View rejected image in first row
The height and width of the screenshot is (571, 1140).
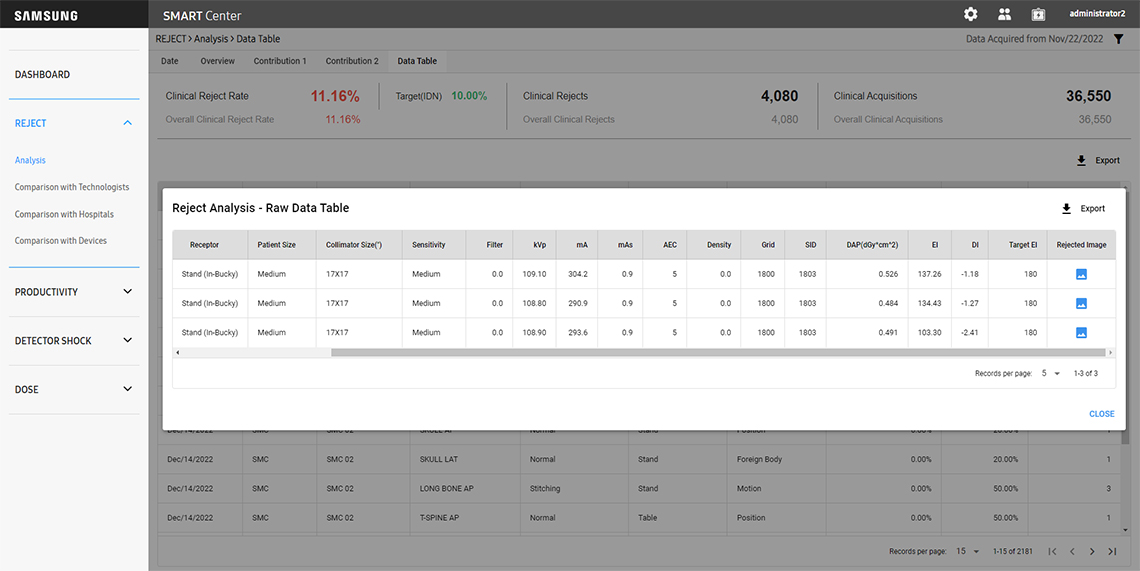click(x=1081, y=274)
